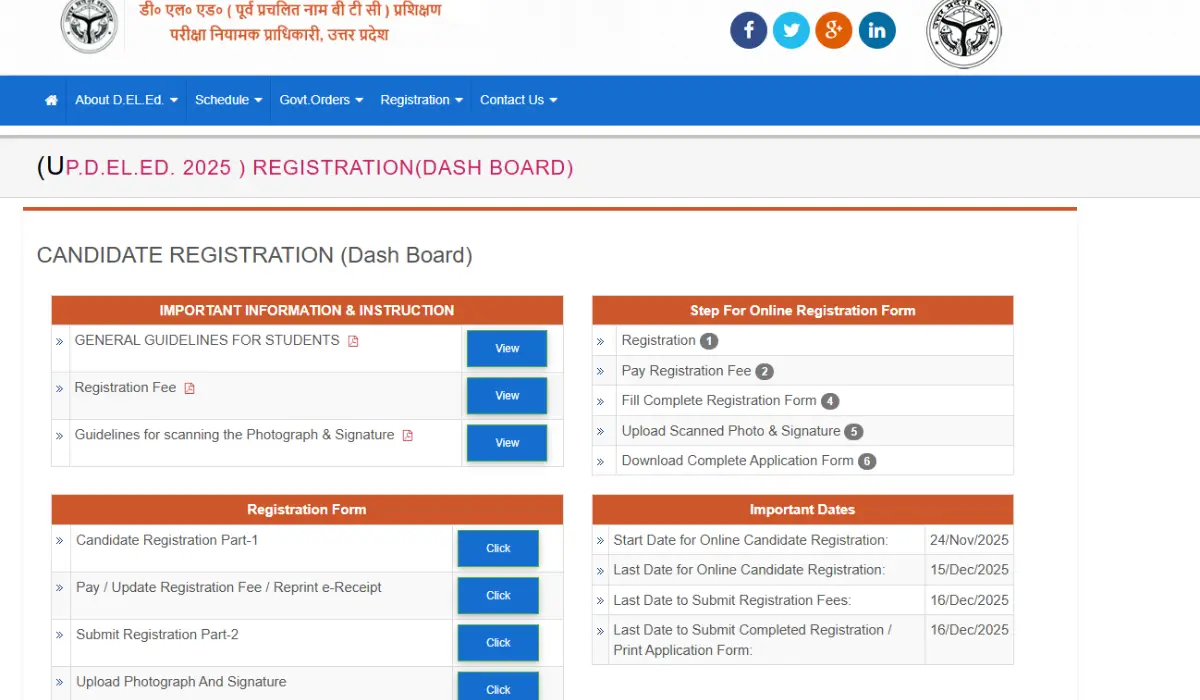
Task: Open PDF icon for scanning guidelines
Action: 406,435
